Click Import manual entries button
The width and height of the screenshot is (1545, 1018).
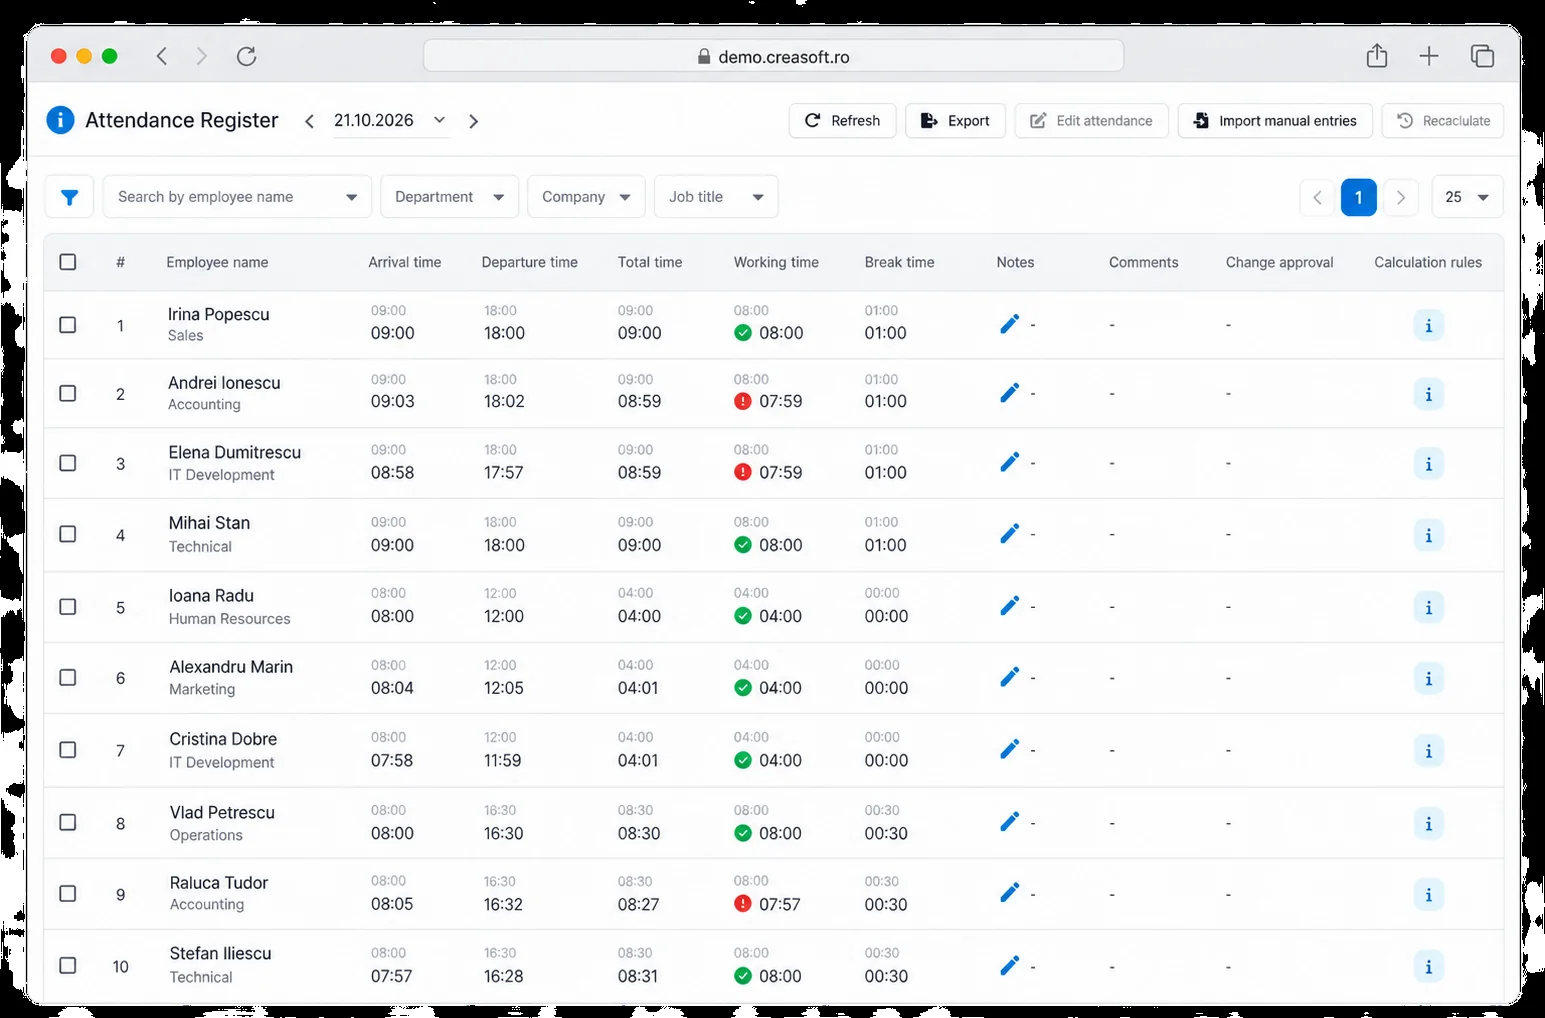[x=1275, y=121]
